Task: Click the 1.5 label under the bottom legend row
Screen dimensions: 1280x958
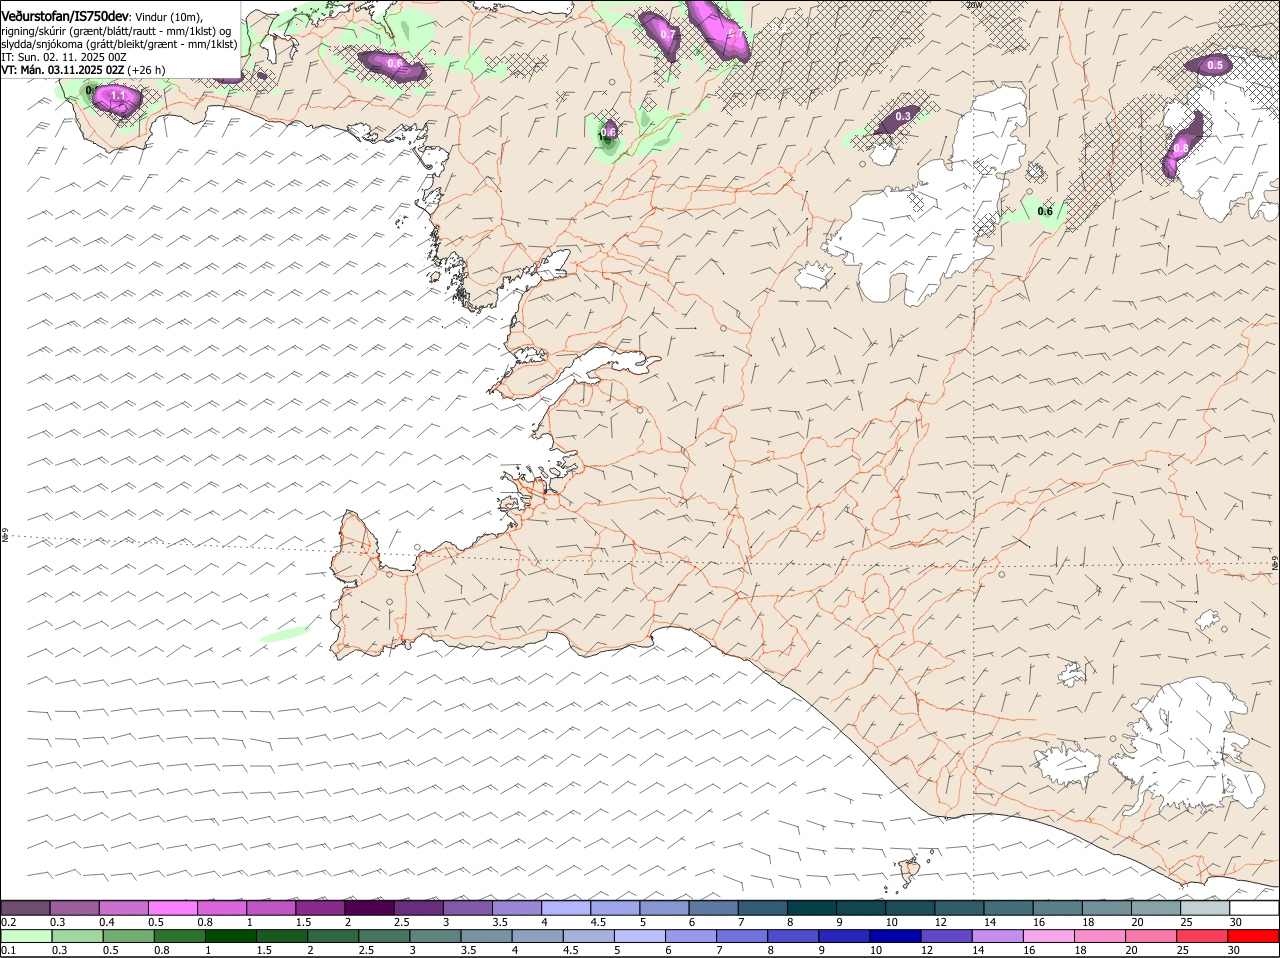Action: tap(264, 950)
